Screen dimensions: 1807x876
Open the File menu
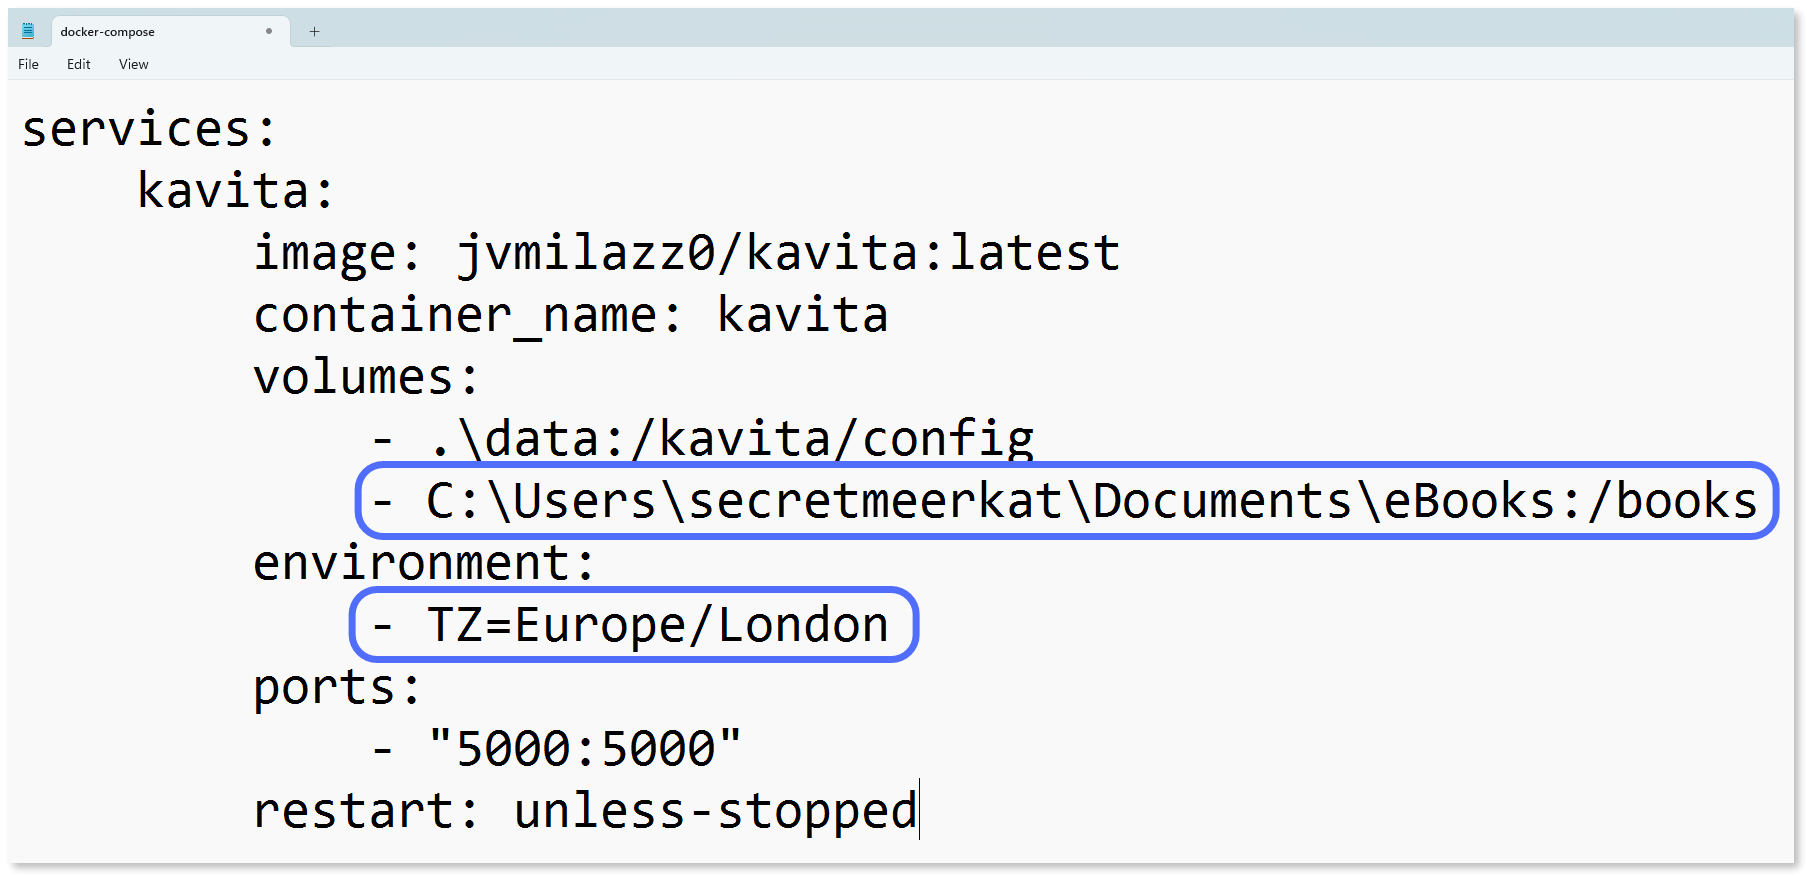(28, 64)
